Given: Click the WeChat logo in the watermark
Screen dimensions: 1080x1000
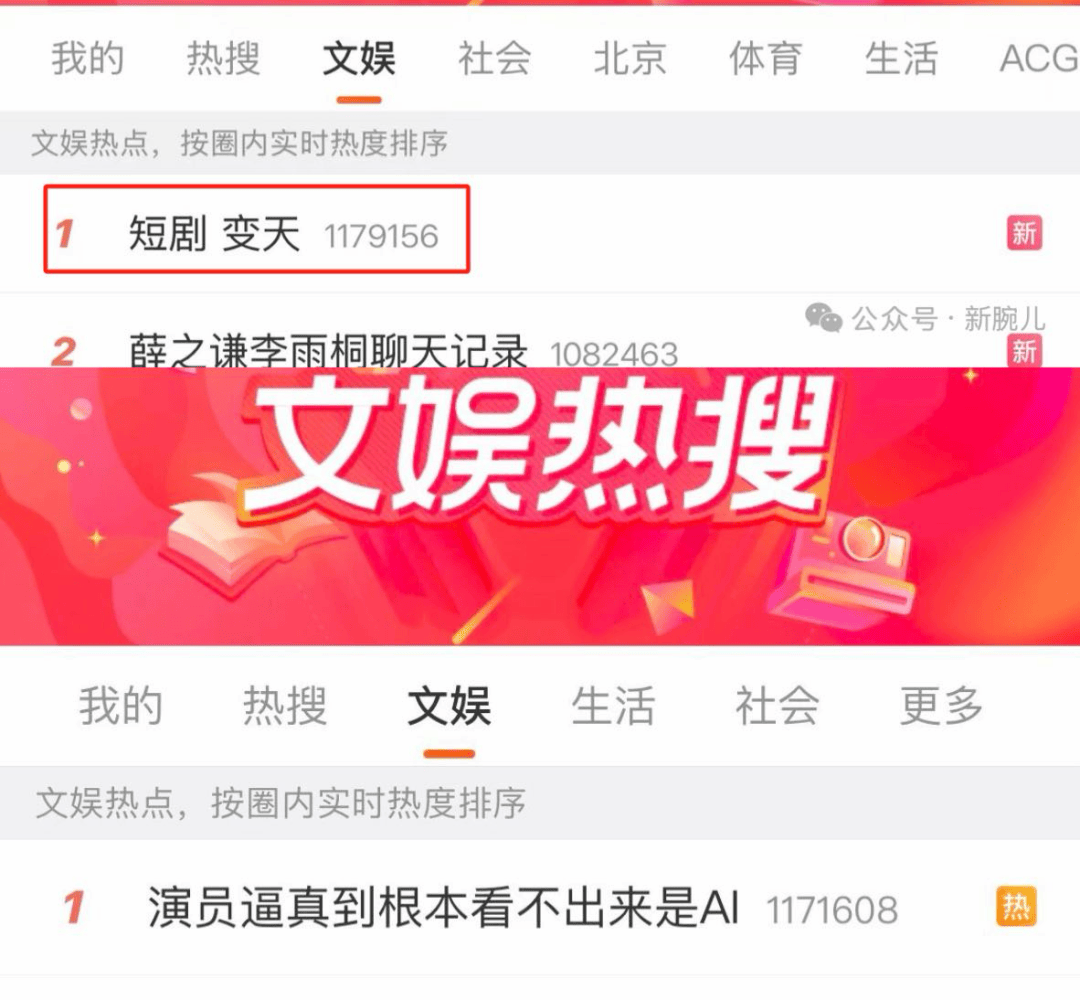Looking at the screenshot, I should coord(824,318).
